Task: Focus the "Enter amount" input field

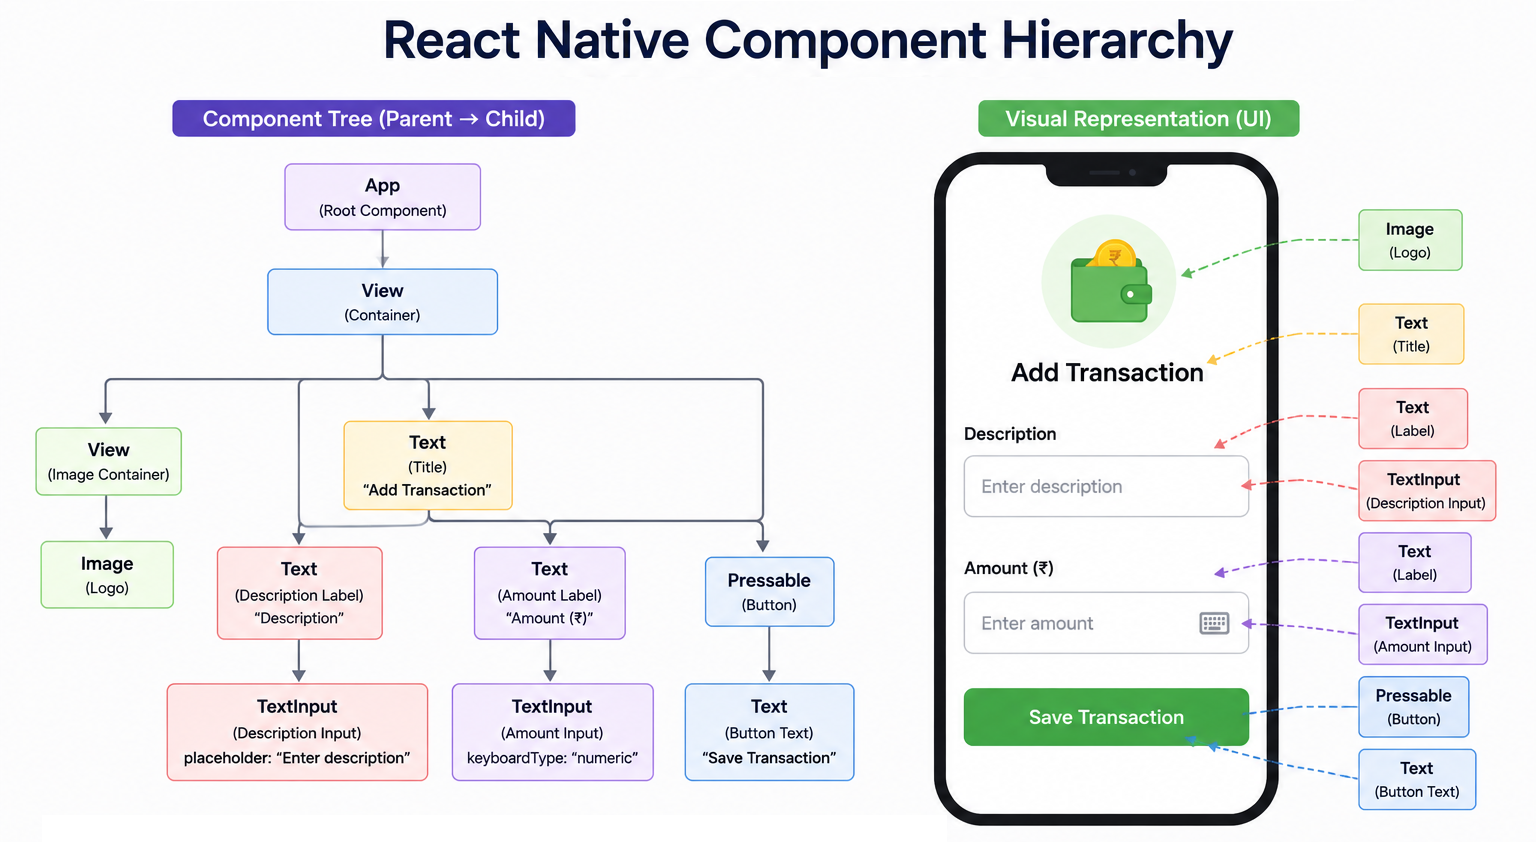Action: (1106, 623)
